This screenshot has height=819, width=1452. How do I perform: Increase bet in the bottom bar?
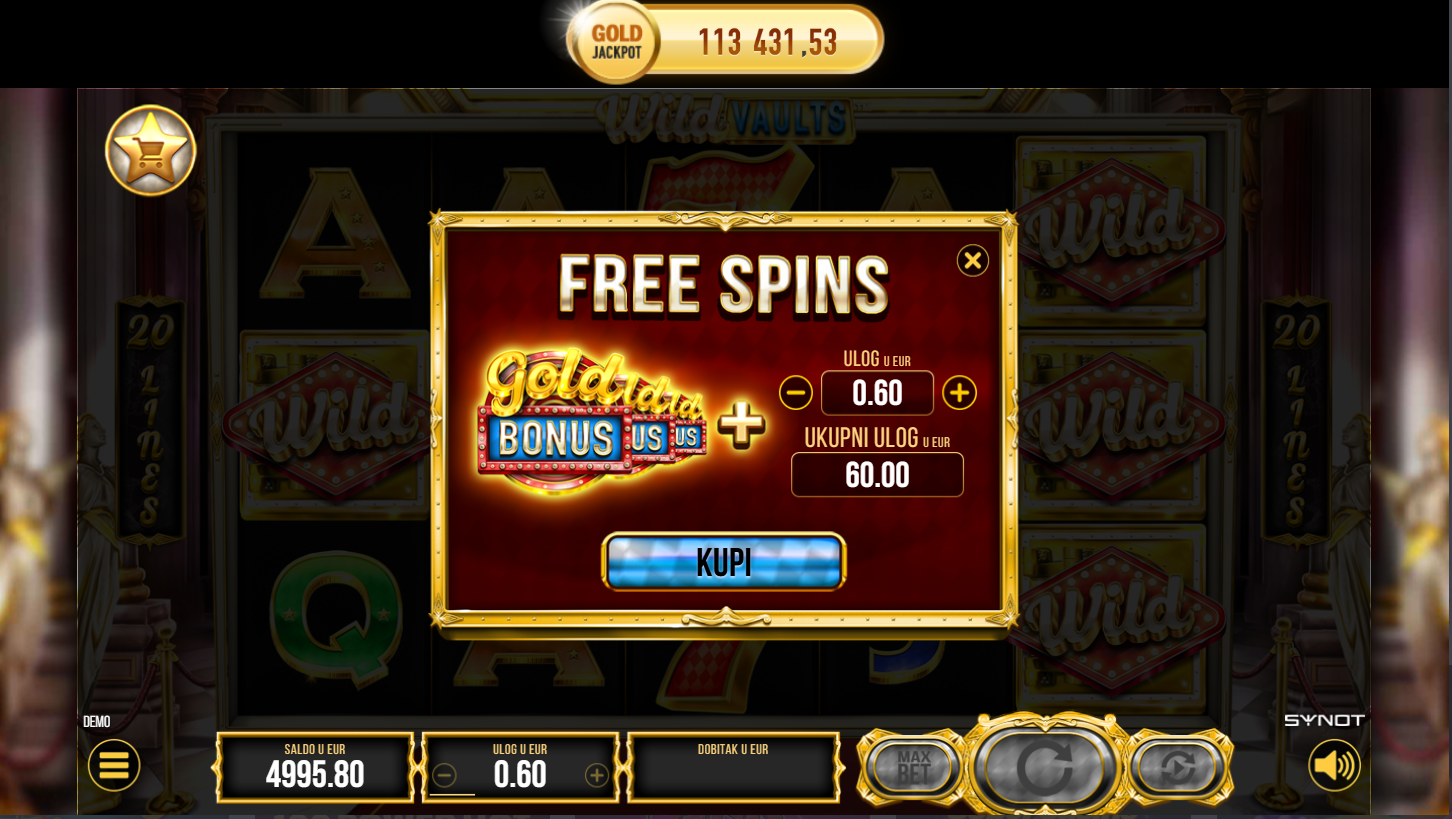coord(597,775)
